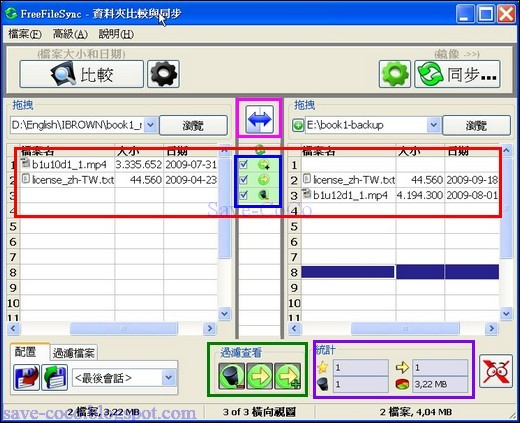The image size is (520, 423).
Task: Click left grid 檔案名 column header
Action: coord(68,151)
